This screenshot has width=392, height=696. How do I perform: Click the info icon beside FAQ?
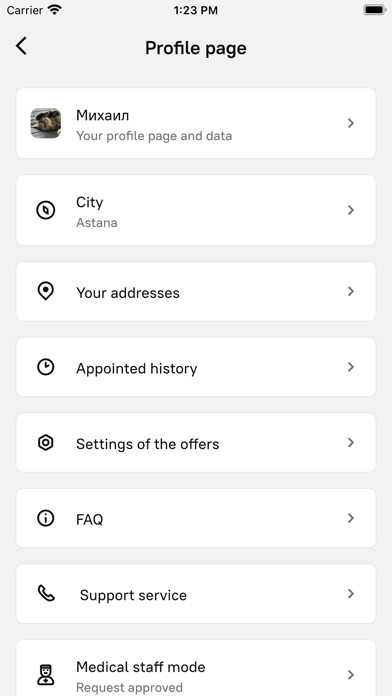[x=45, y=518]
